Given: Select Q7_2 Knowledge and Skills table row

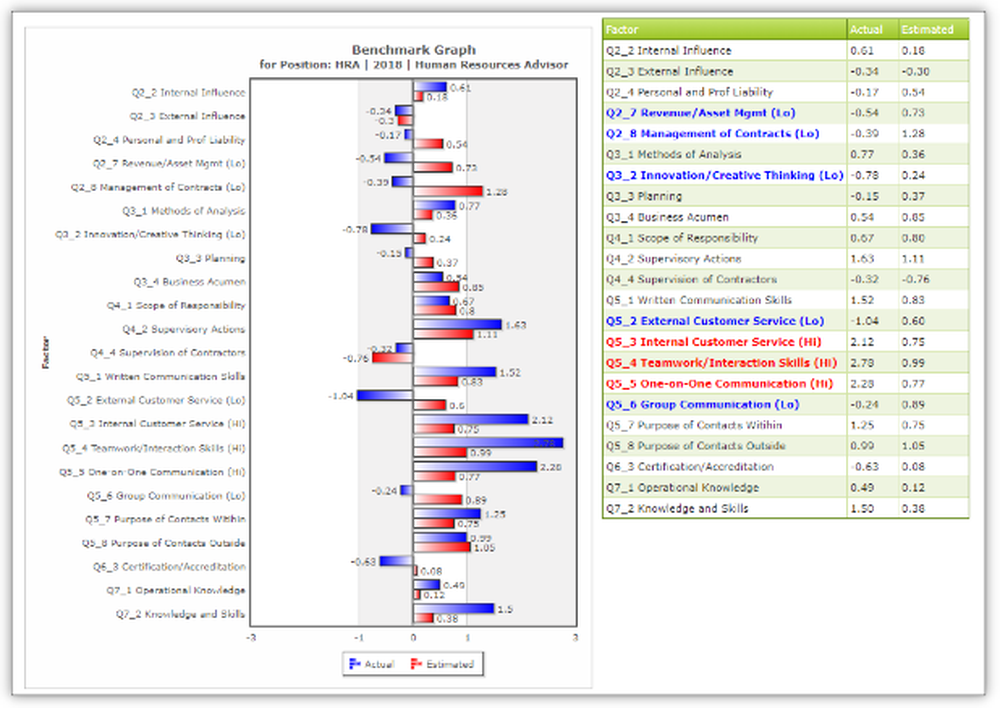Looking at the screenshot, I should point(786,508).
